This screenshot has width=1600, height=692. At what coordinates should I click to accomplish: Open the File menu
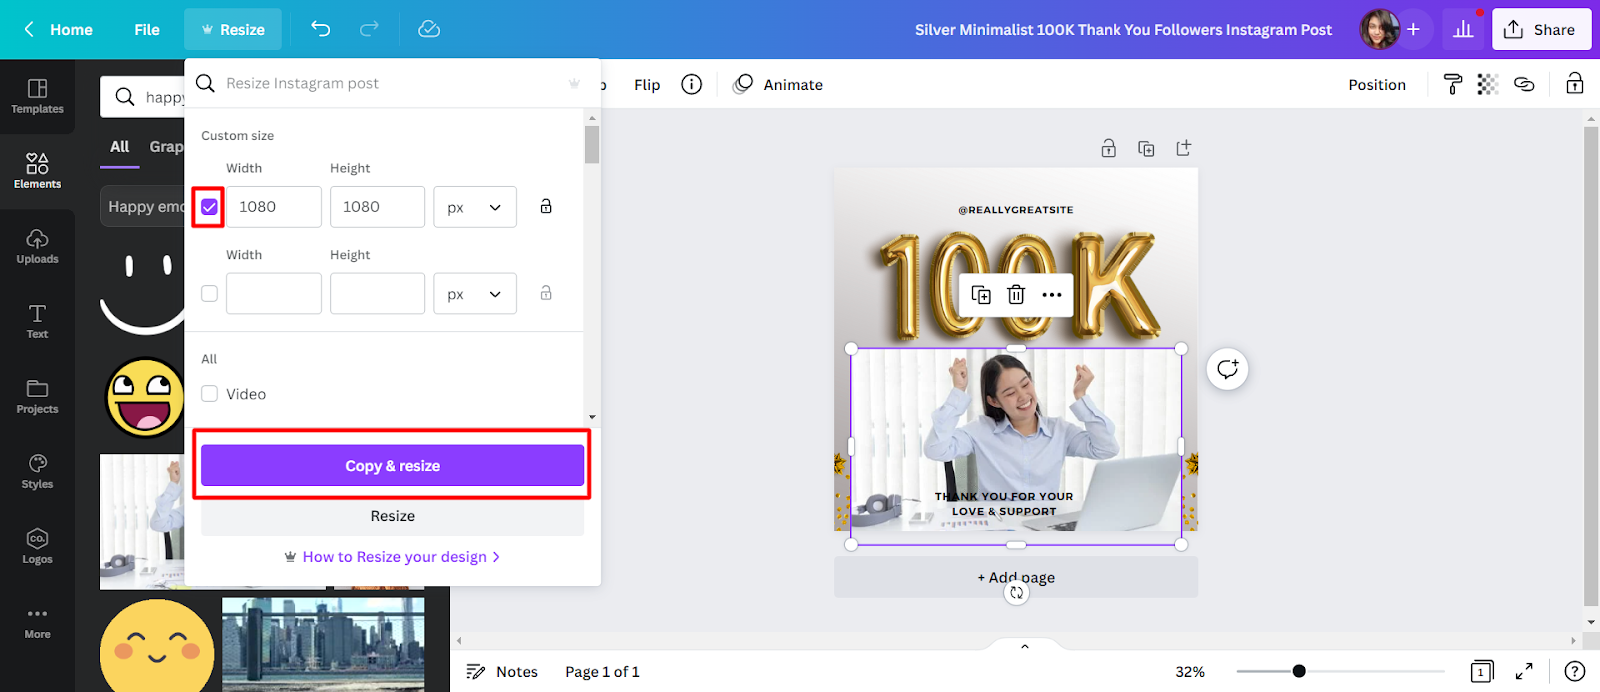147,29
